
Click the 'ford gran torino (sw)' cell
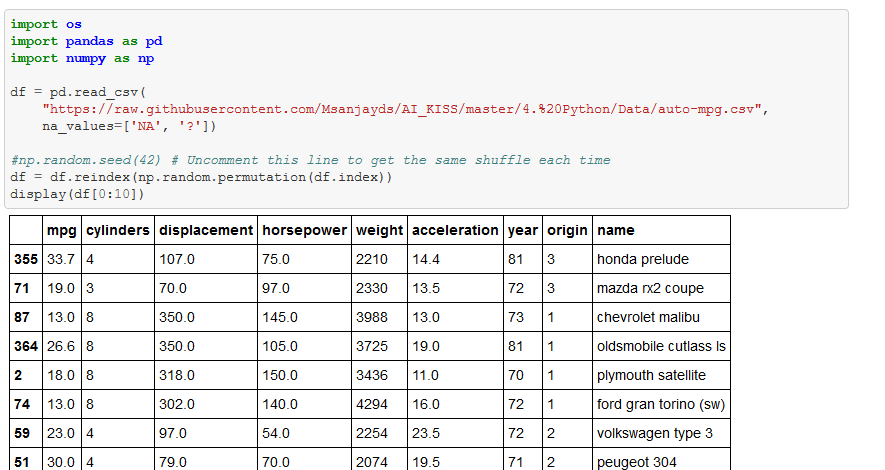pos(661,404)
